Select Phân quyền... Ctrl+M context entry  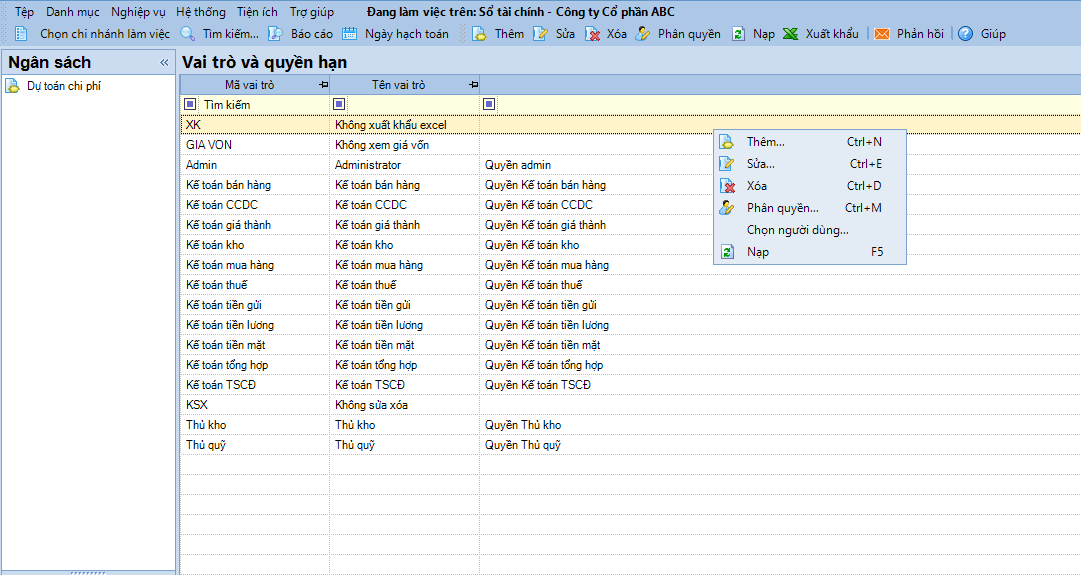coord(809,208)
